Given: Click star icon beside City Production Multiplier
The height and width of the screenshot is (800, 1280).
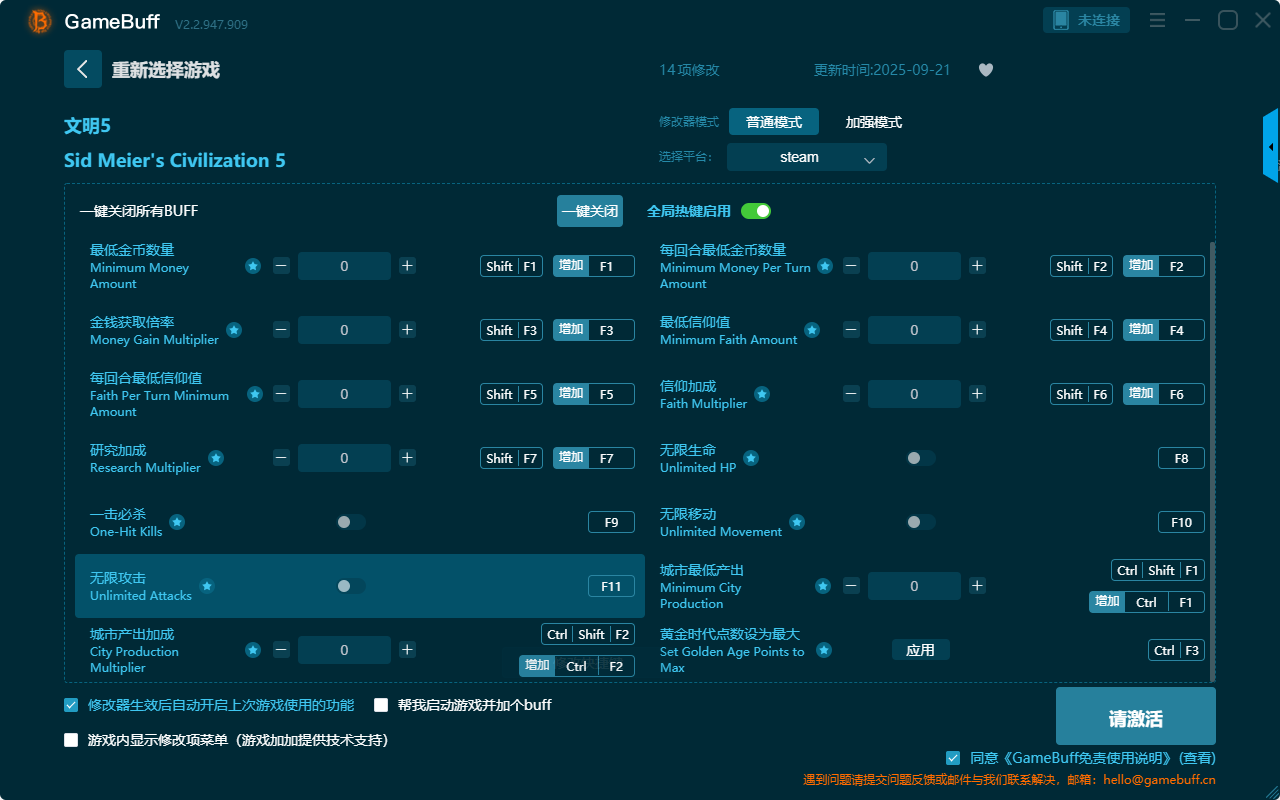Looking at the screenshot, I should point(253,650).
